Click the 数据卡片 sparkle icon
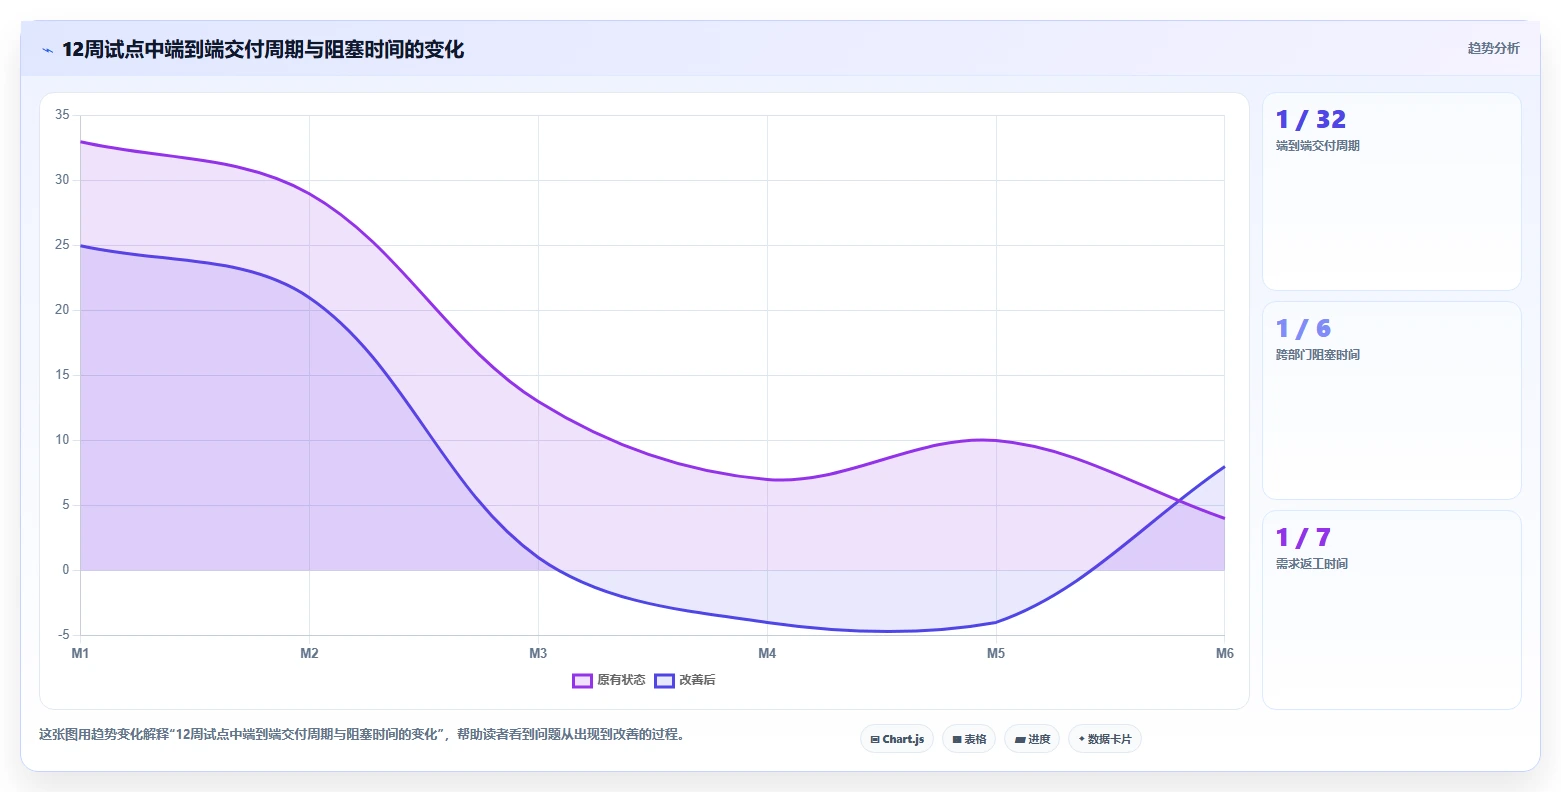Screen dimensions: 1561x792 [1082, 739]
